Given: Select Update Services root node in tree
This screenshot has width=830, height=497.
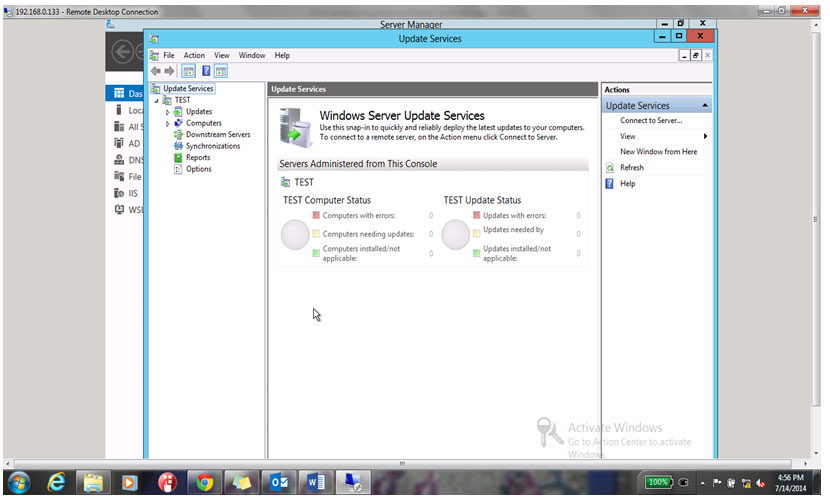Looking at the screenshot, I should (x=188, y=88).
